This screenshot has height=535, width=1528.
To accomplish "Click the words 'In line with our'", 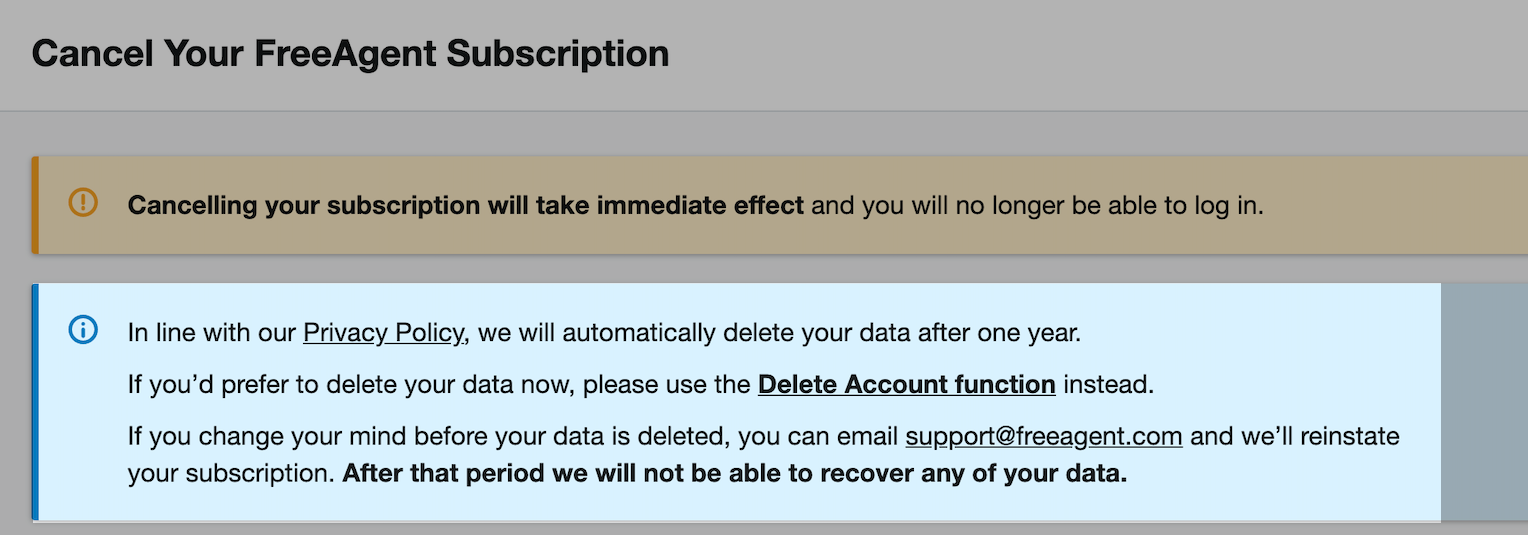I will tap(212, 332).
